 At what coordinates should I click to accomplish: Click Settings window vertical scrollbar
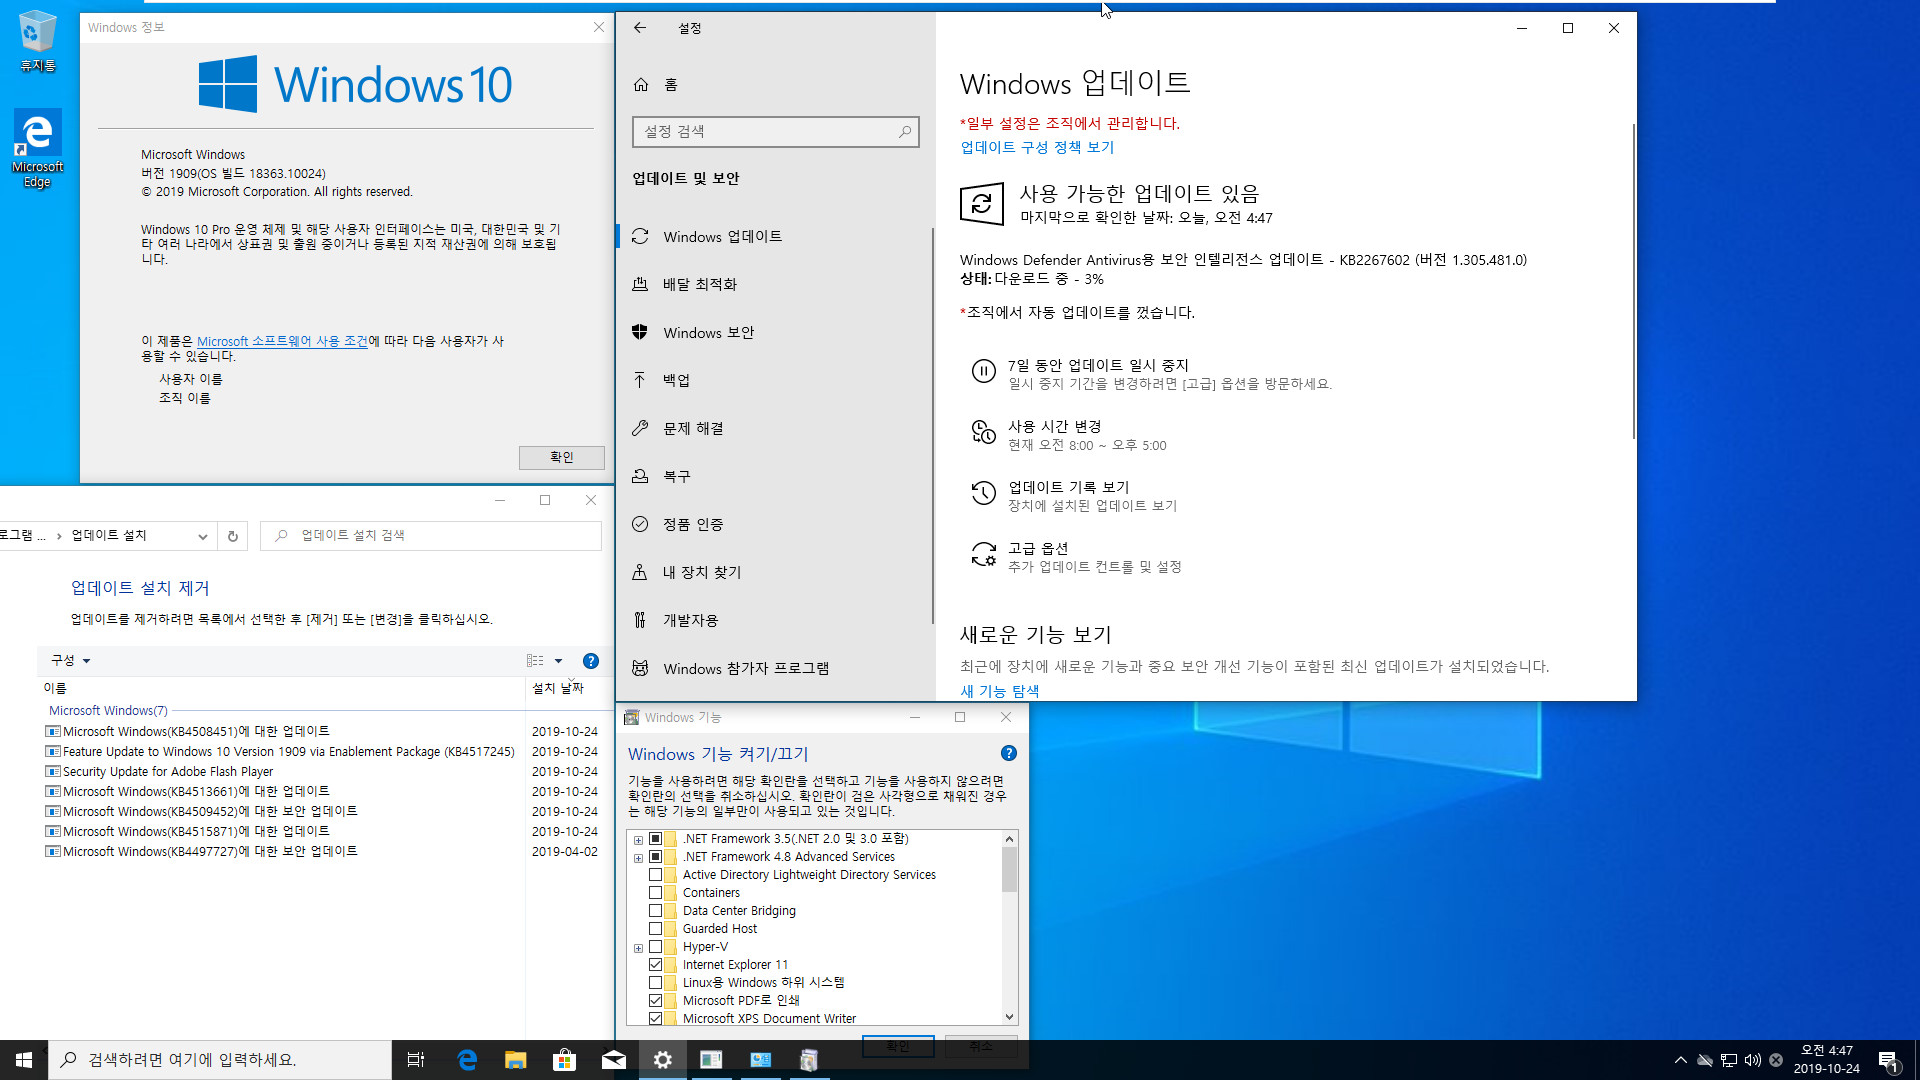(1633, 280)
